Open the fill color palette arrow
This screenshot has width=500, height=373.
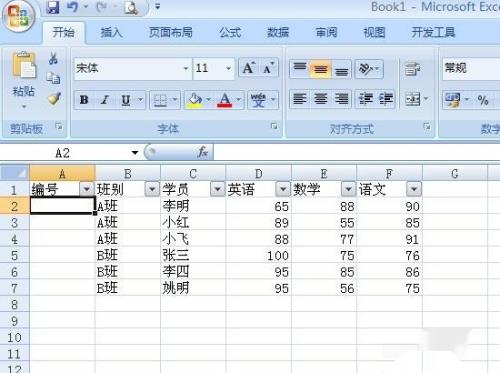click(x=209, y=99)
